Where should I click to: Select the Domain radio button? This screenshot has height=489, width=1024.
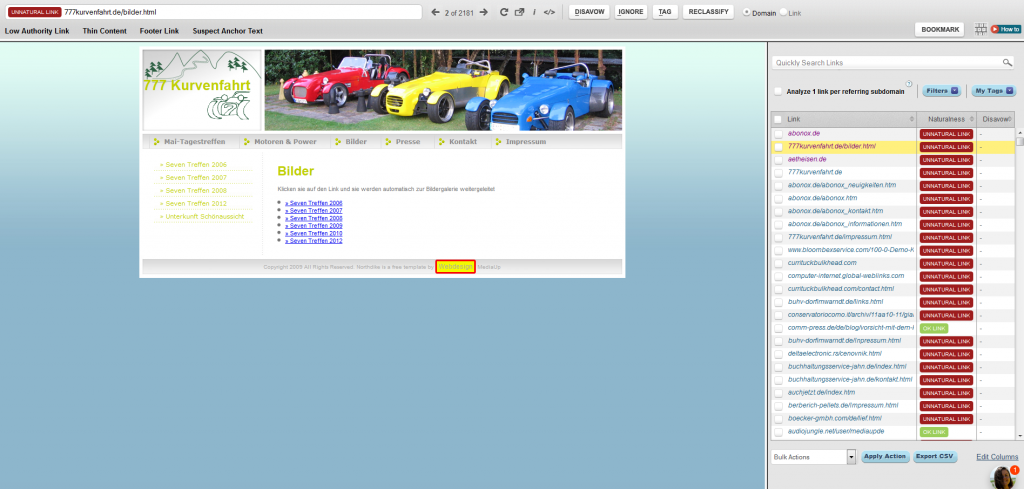(746, 12)
